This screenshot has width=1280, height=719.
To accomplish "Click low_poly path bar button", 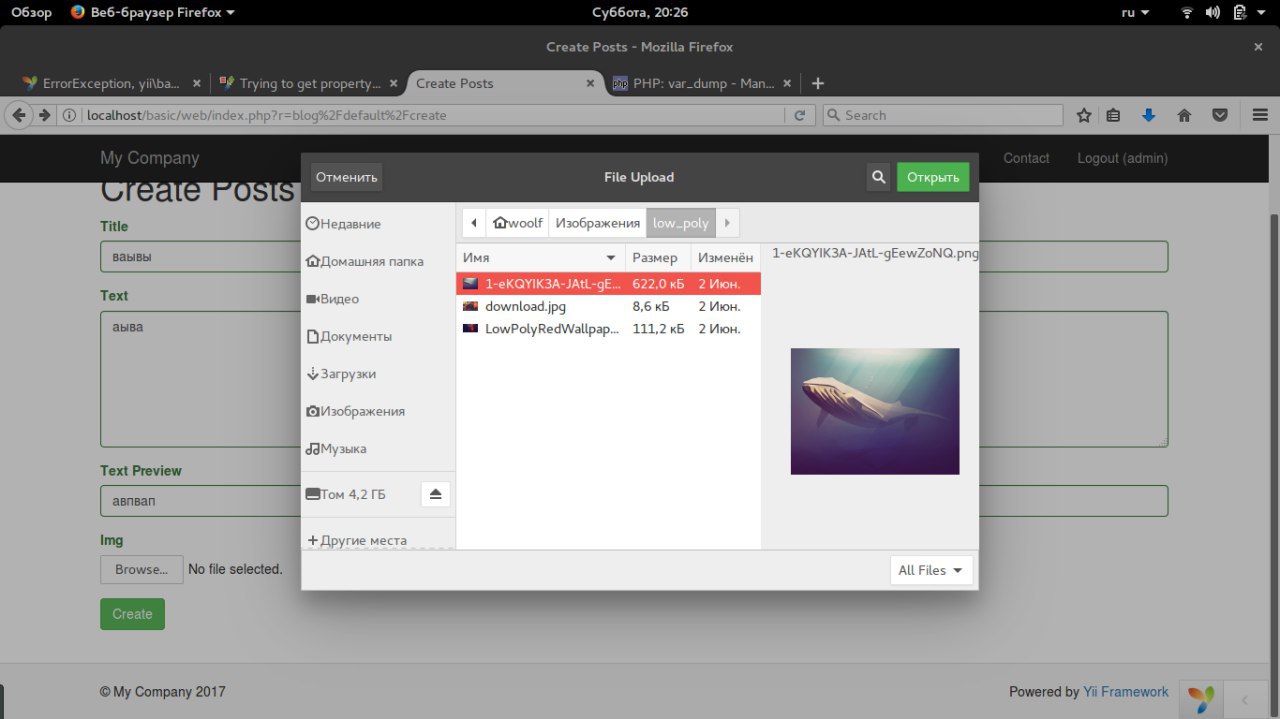I will (681, 223).
